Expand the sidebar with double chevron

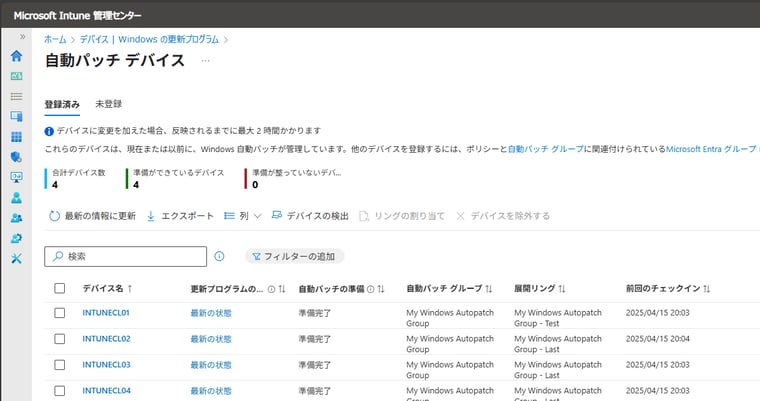(x=22, y=37)
